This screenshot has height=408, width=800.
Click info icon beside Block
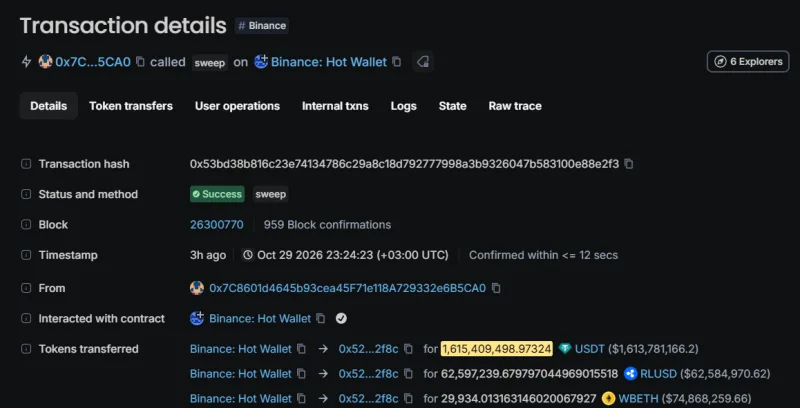[26, 224]
